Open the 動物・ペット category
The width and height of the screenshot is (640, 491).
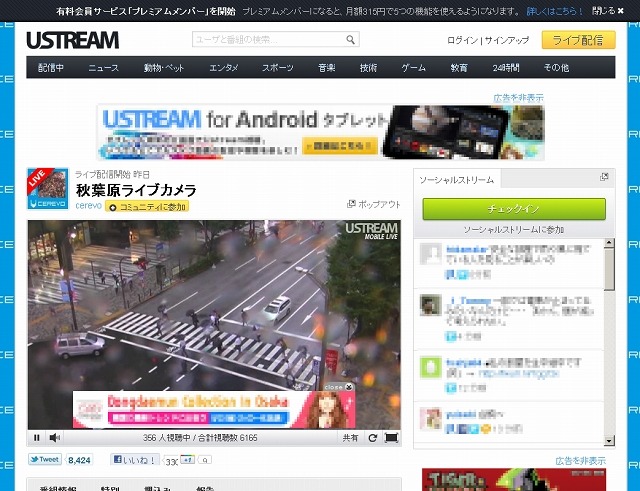click(164, 68)
